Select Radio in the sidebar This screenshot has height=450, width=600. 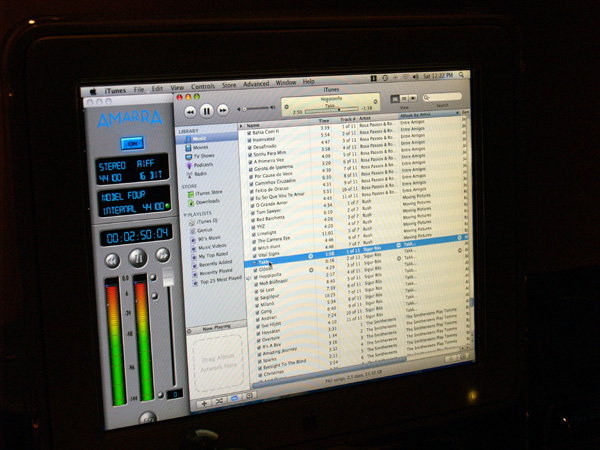[197, 174]
